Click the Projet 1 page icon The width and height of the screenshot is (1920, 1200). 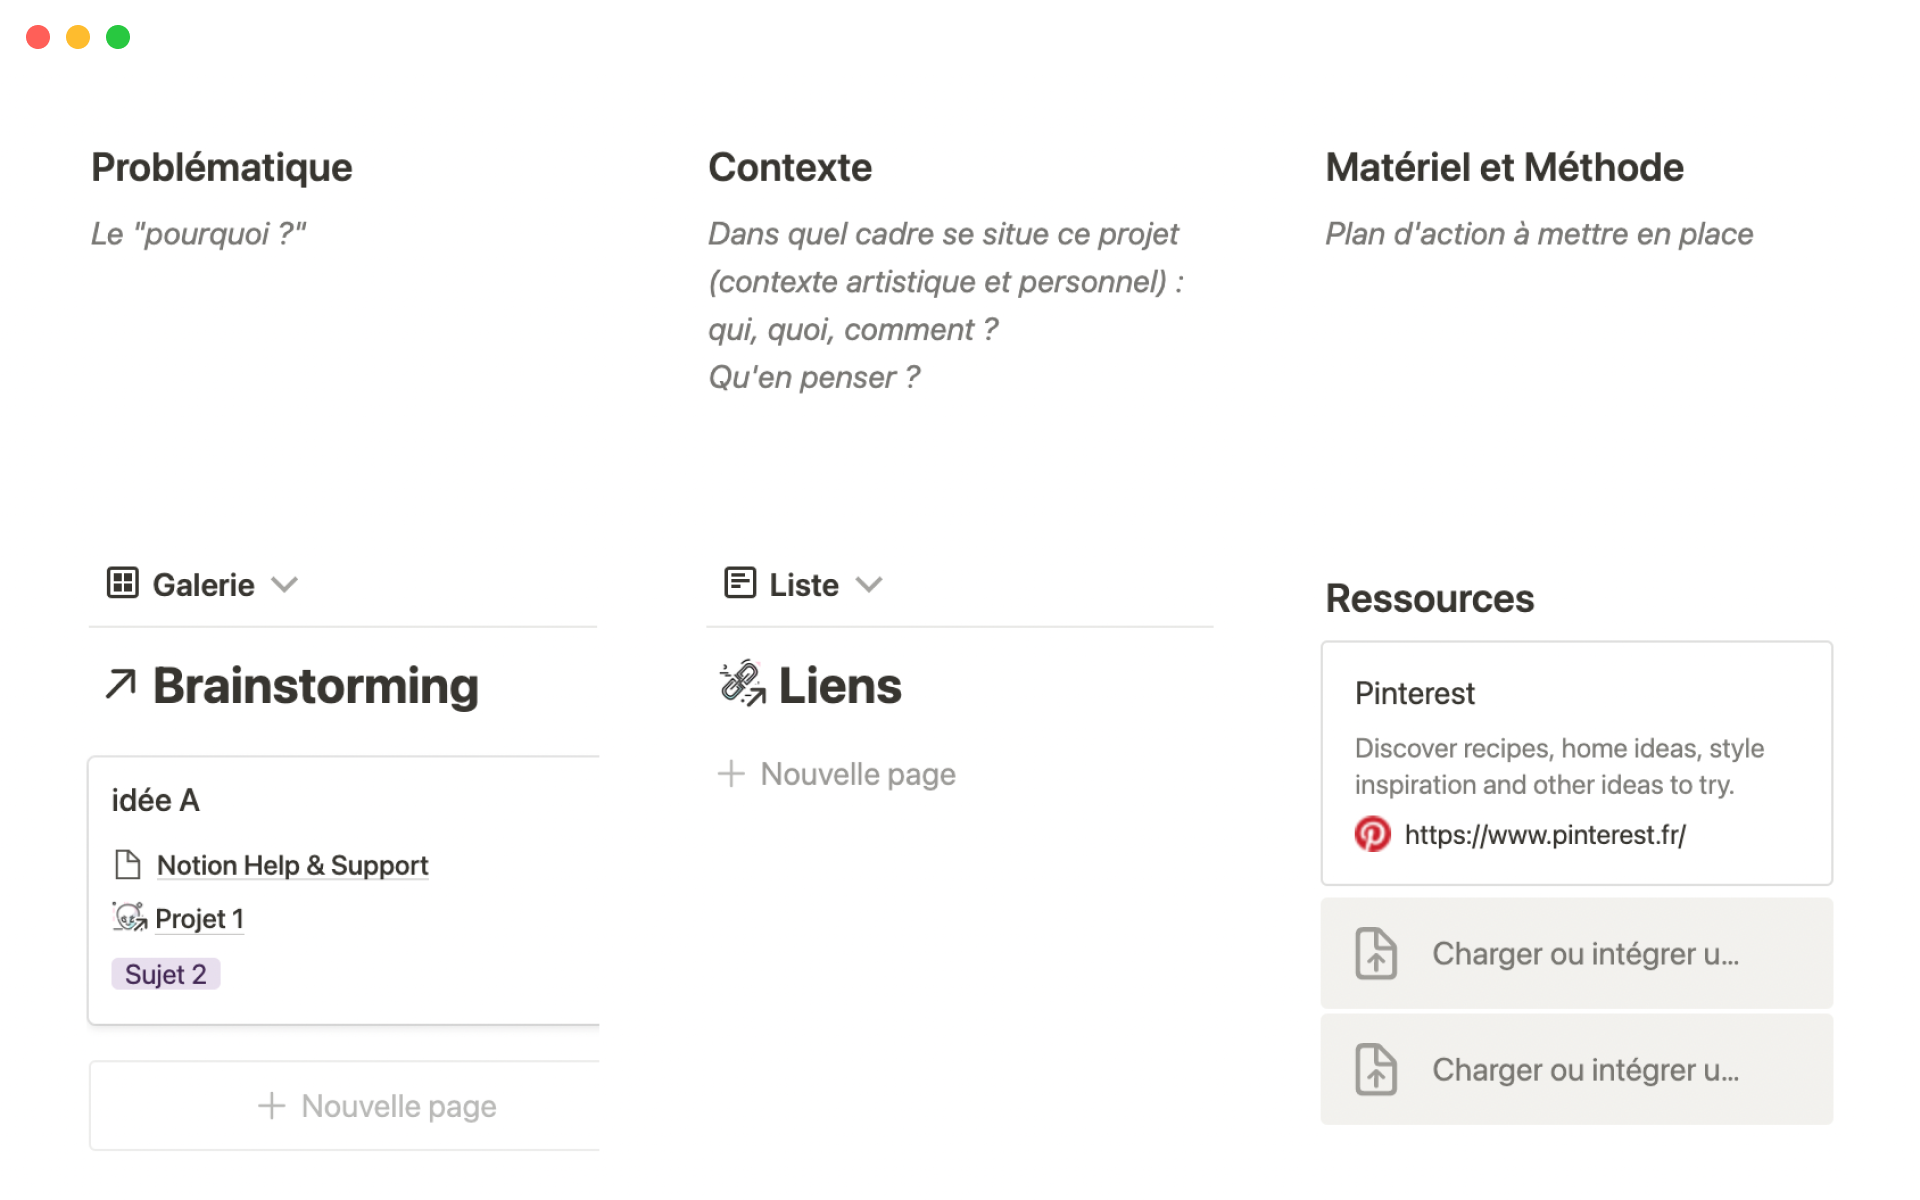pos(129,917)
